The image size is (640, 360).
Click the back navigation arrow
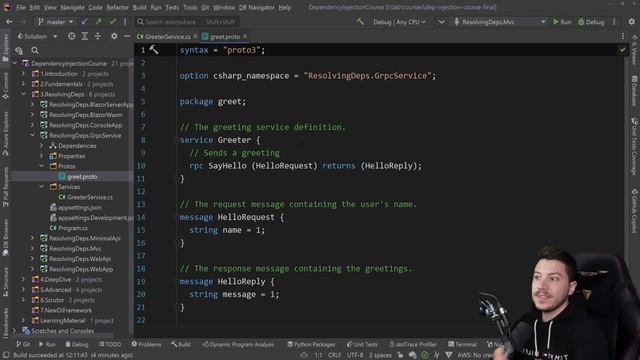pyautogui.click(x=9, y=22)
